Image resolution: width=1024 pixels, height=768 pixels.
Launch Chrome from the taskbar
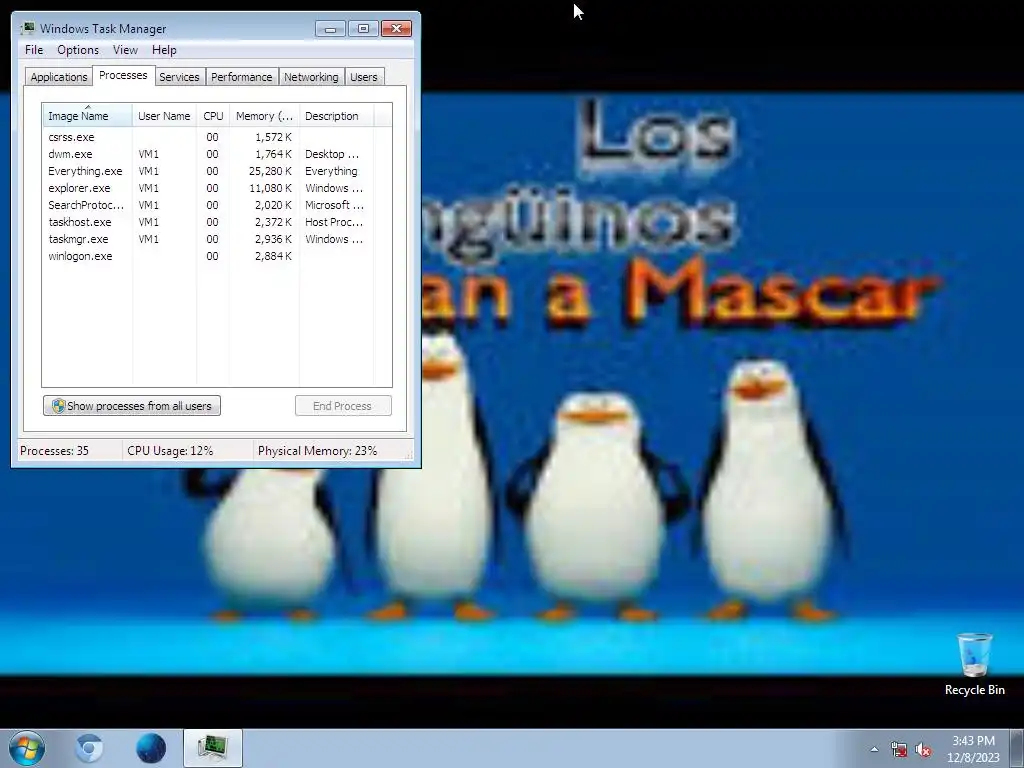[x=89, y=748]
